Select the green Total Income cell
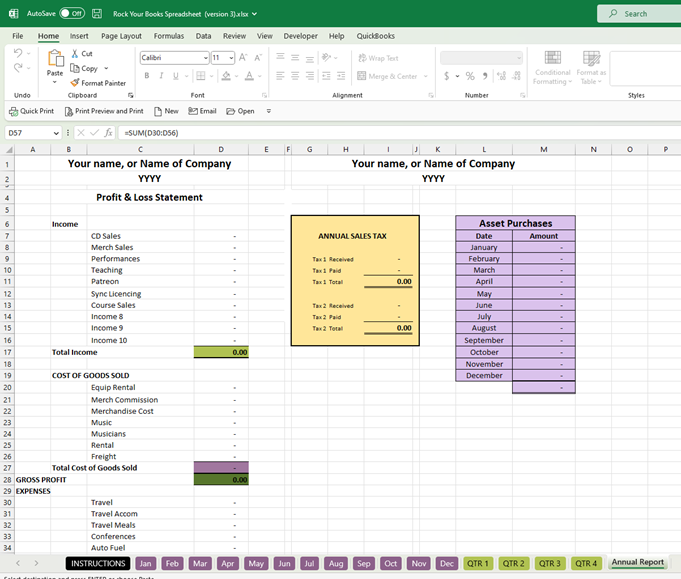 coord(221,352)
